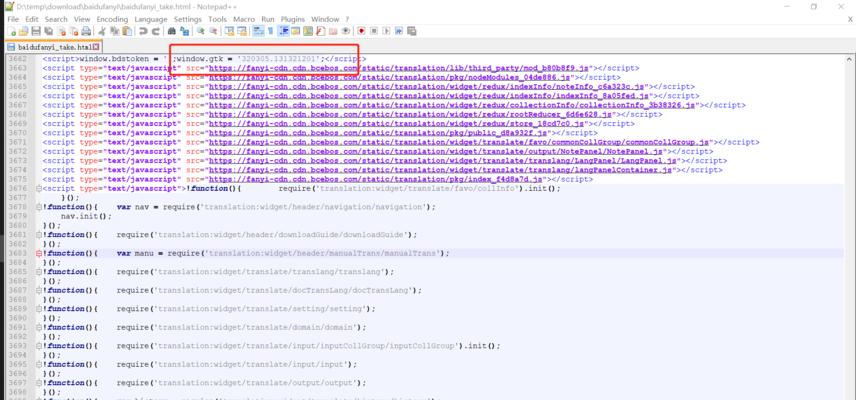This screenshot has height=400, width=856.
Task: Zoom out with the magnifier minus icon
Action: [213, 31]
